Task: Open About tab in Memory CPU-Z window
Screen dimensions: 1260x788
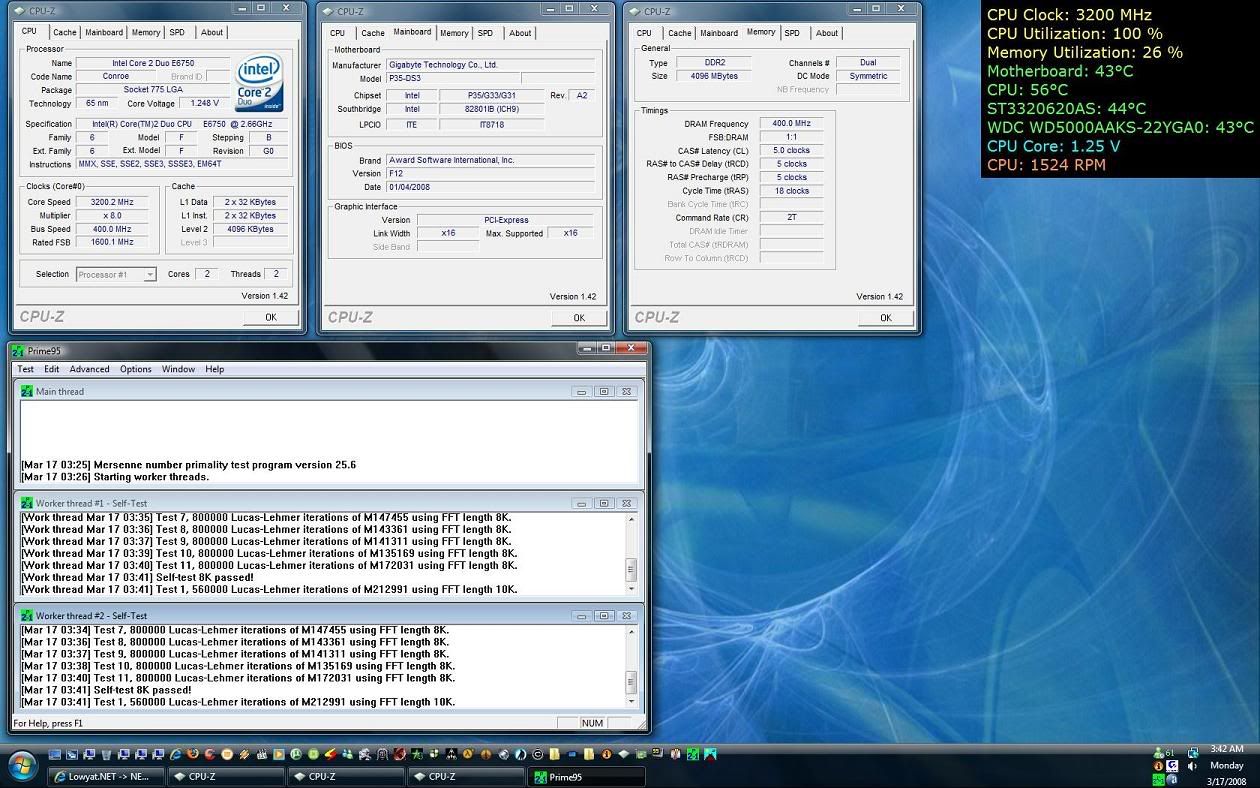Action: [827, 33]
